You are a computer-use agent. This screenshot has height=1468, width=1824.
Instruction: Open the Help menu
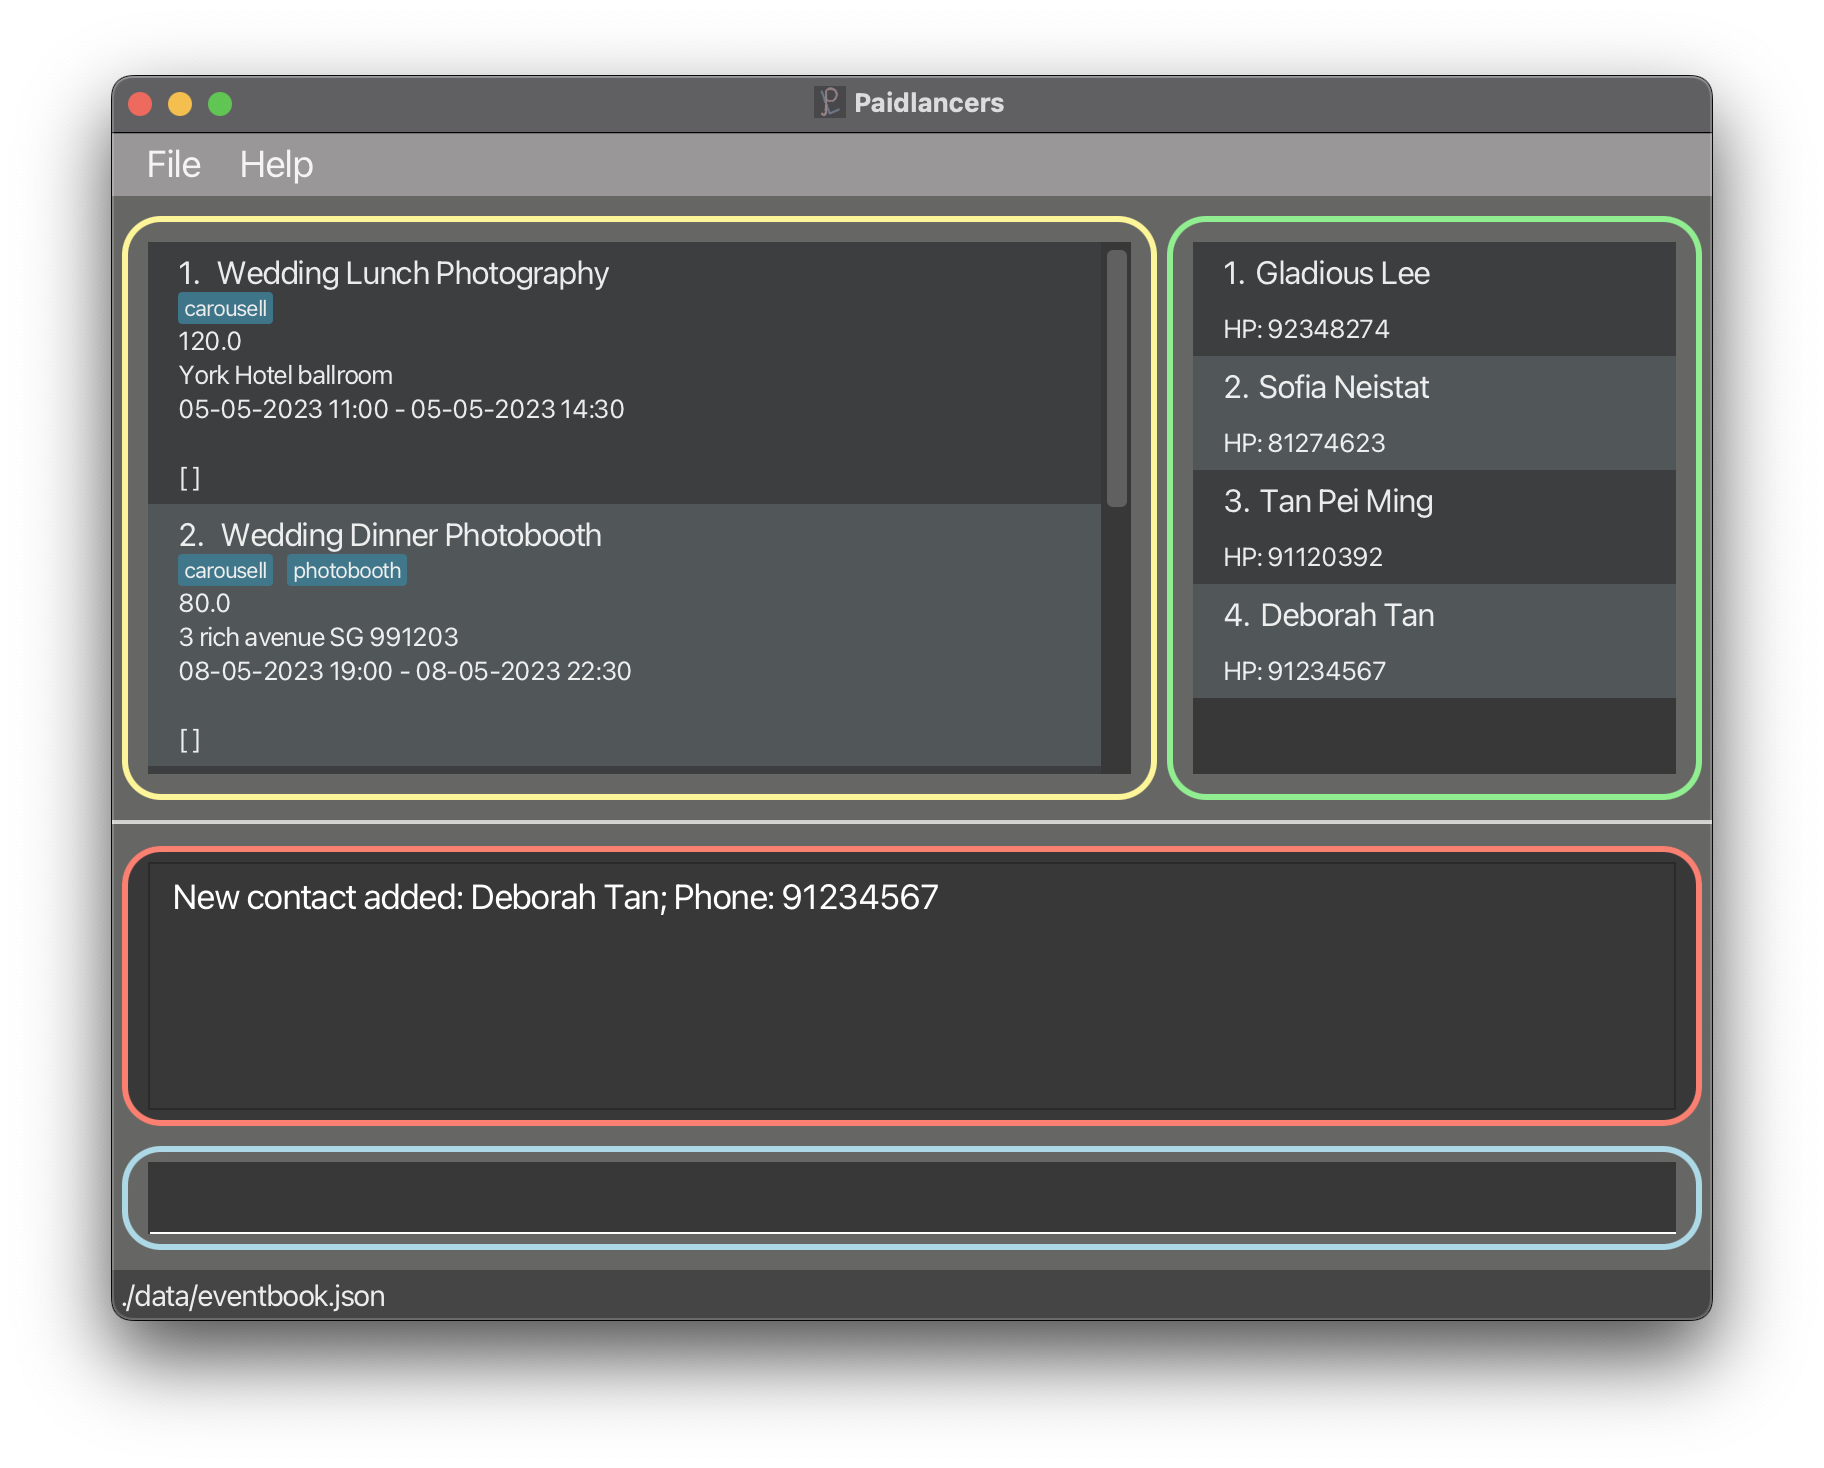(276, 164)
